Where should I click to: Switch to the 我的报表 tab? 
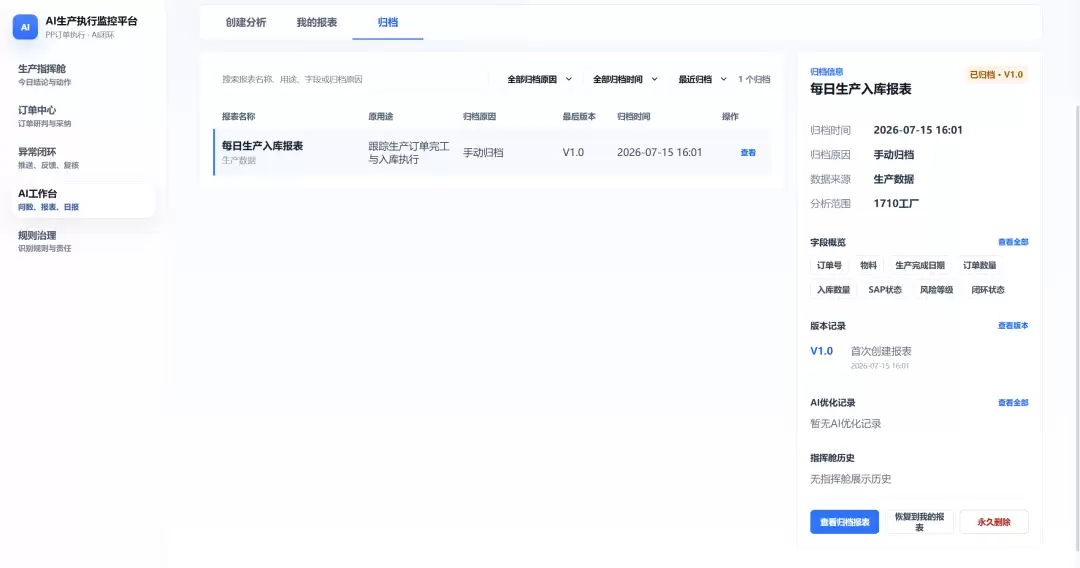(x=317, y=22)
